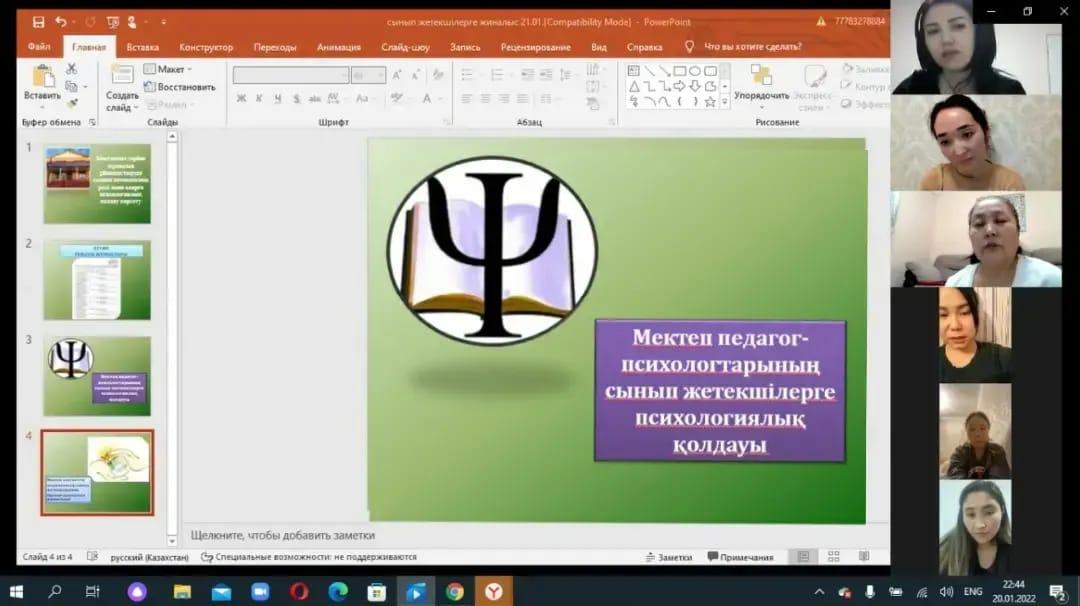Select slide 2 thumbnail in slide panel
The image size is (1080, 606).
(x=97, y=280)
